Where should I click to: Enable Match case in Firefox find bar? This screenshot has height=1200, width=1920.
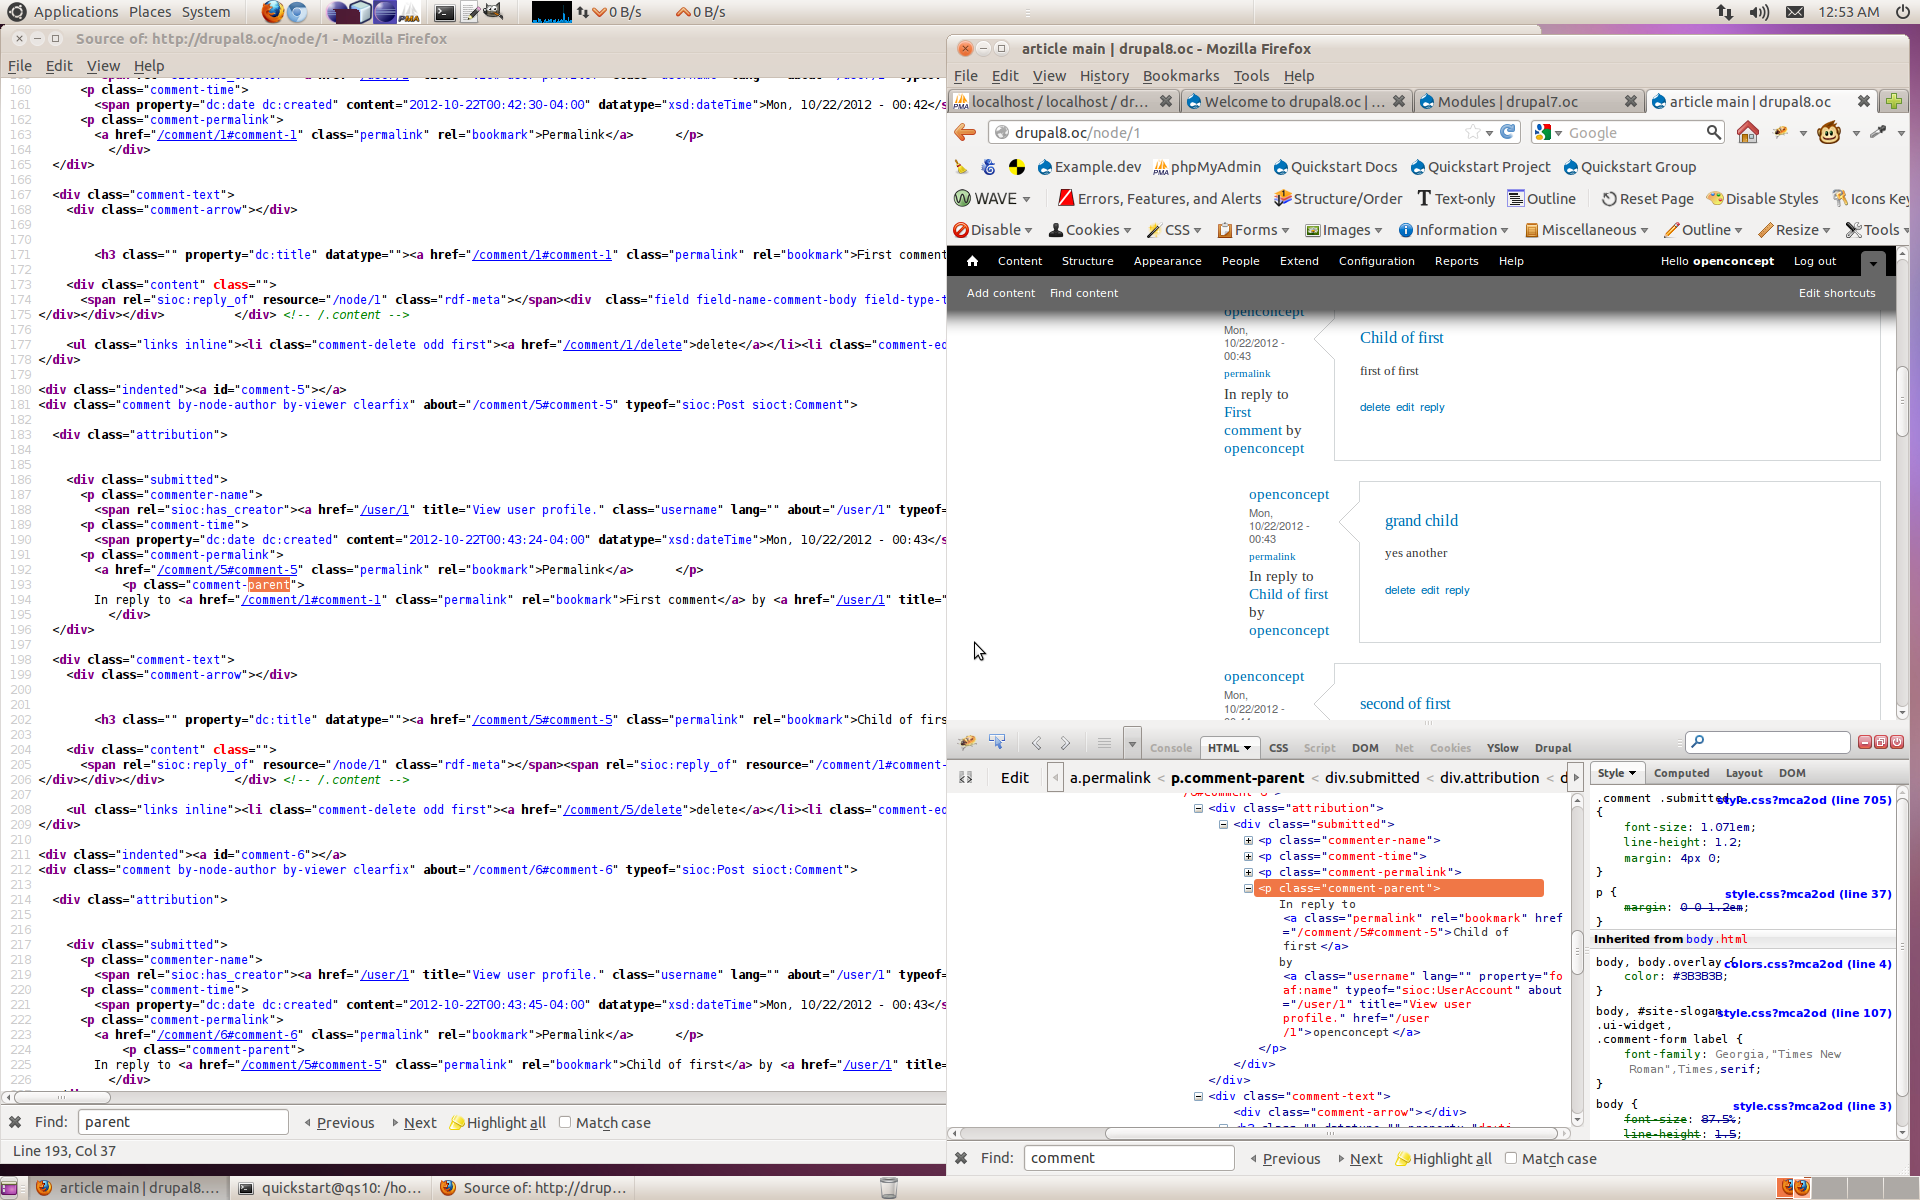(1511, 1158)
